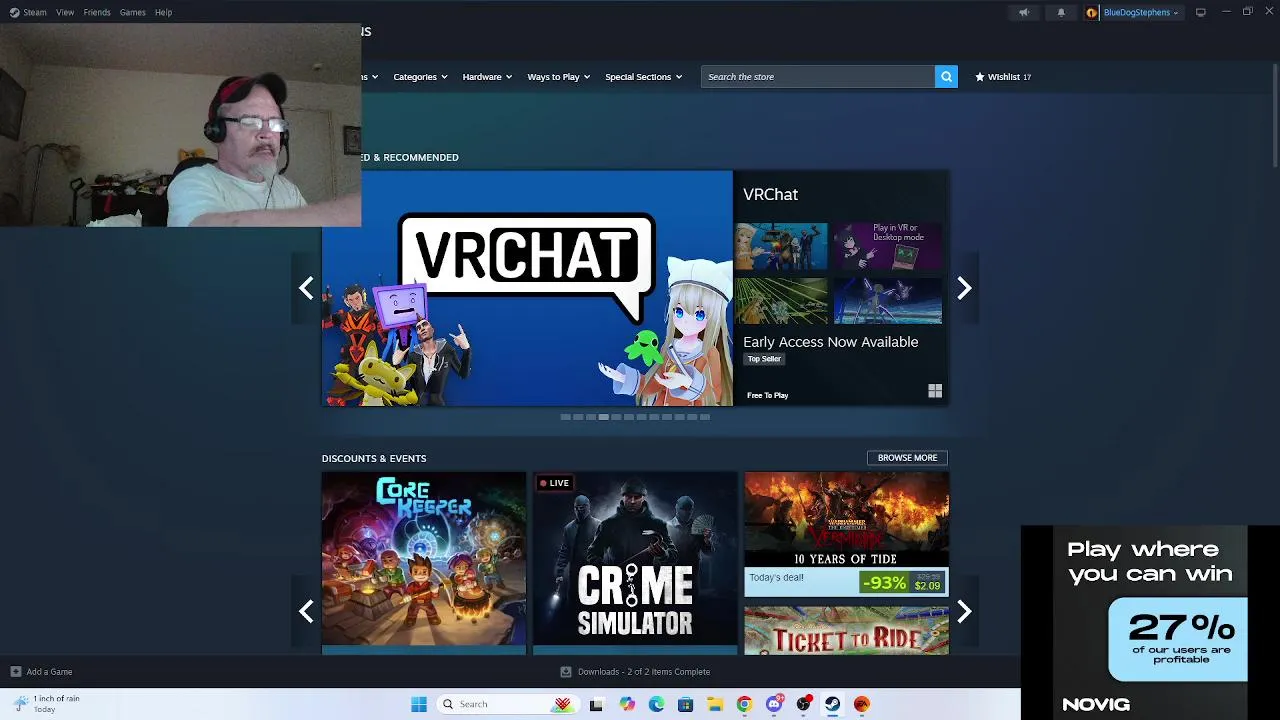This screenshot has width=1280, height=720.
Task: Click the -93% discount price badge
Action: pyautogui.click(x=884, y=583)
